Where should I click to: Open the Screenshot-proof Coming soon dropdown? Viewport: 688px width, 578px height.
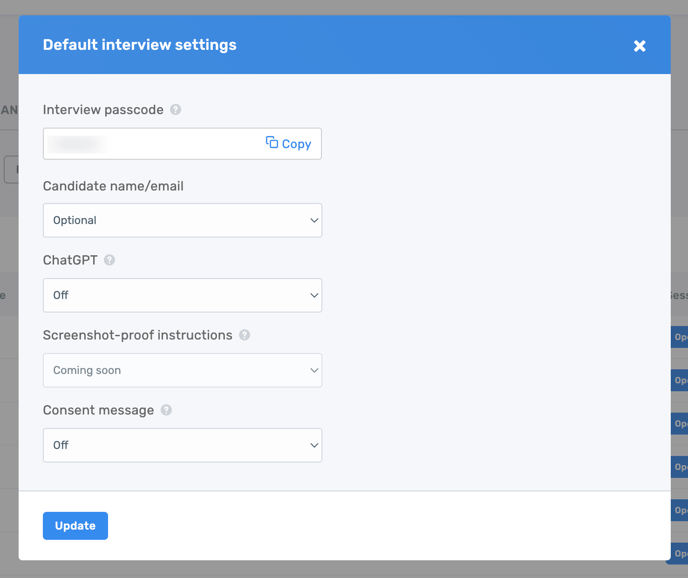[x=182, y=370]
